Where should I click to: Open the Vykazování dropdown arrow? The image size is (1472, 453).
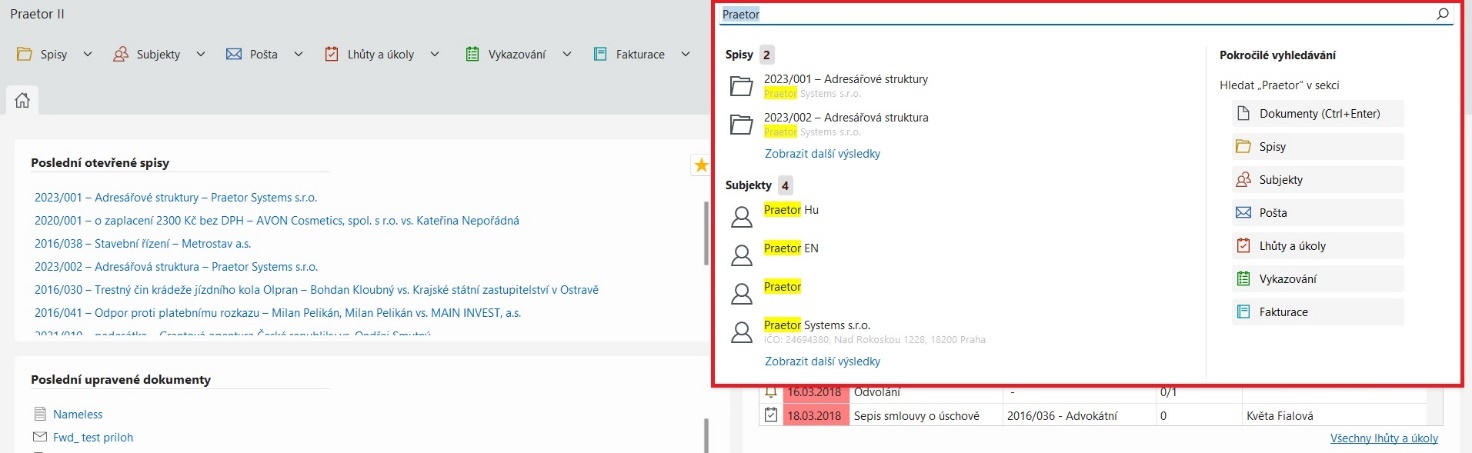[x=567, y=54]
